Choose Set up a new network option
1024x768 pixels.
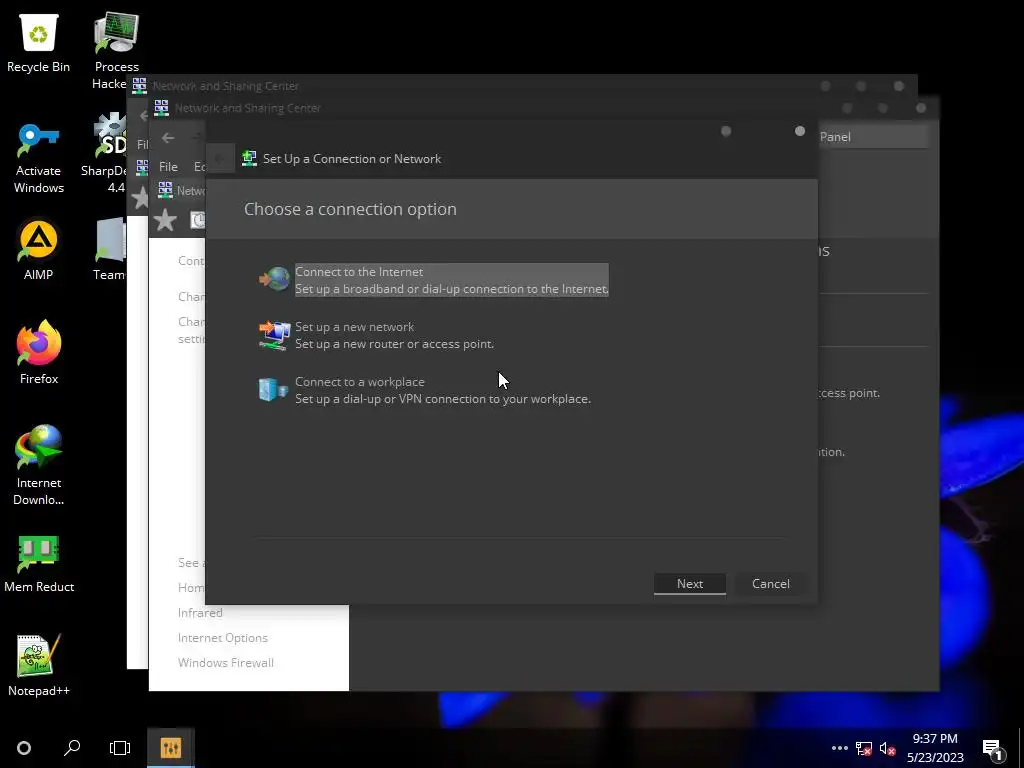point(394,335)
